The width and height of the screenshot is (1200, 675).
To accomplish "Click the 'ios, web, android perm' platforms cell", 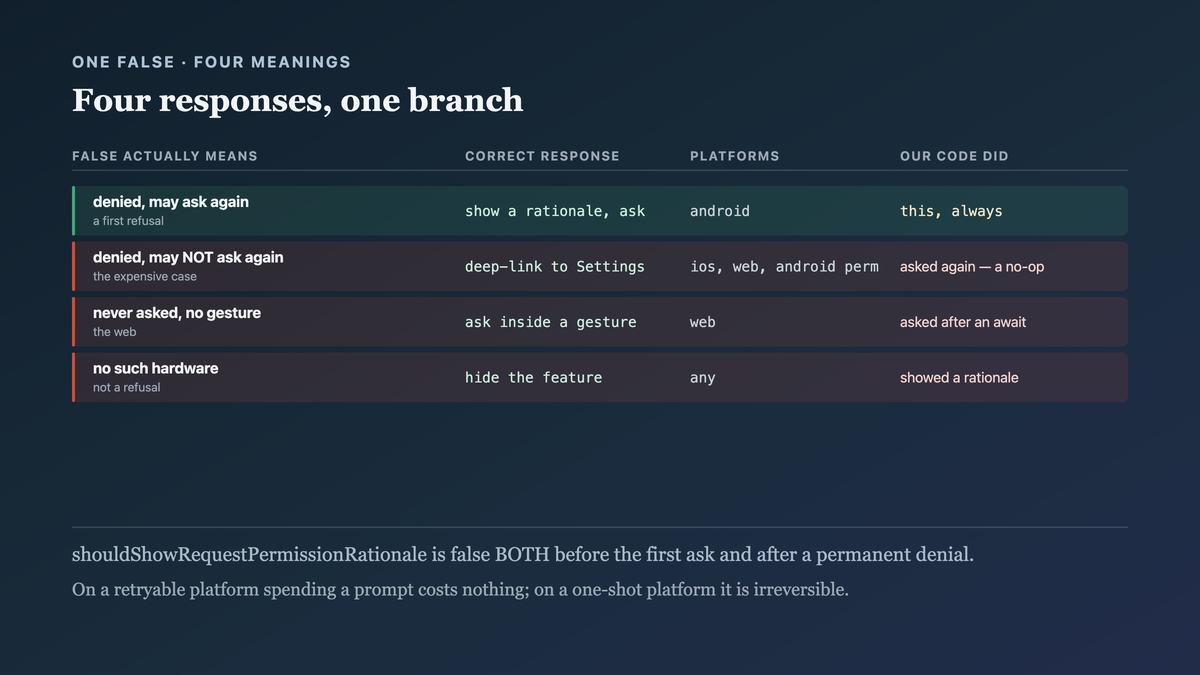I will (785, 267).
